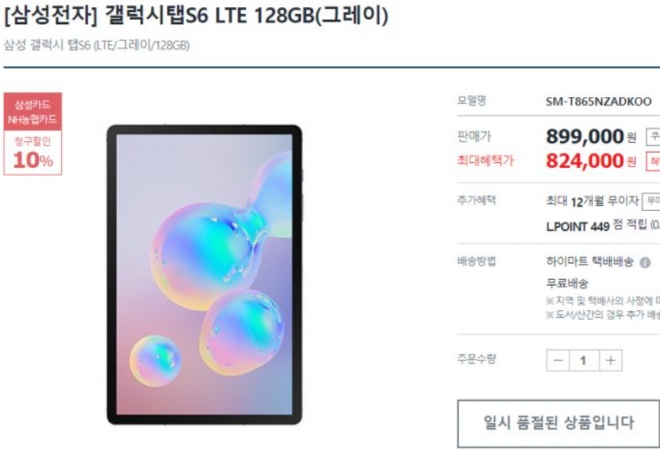Click the Galaxy Tab S6 product image
Image resolution: width=660 pixels, height=451 pixels.
click(x=205, y=274)
